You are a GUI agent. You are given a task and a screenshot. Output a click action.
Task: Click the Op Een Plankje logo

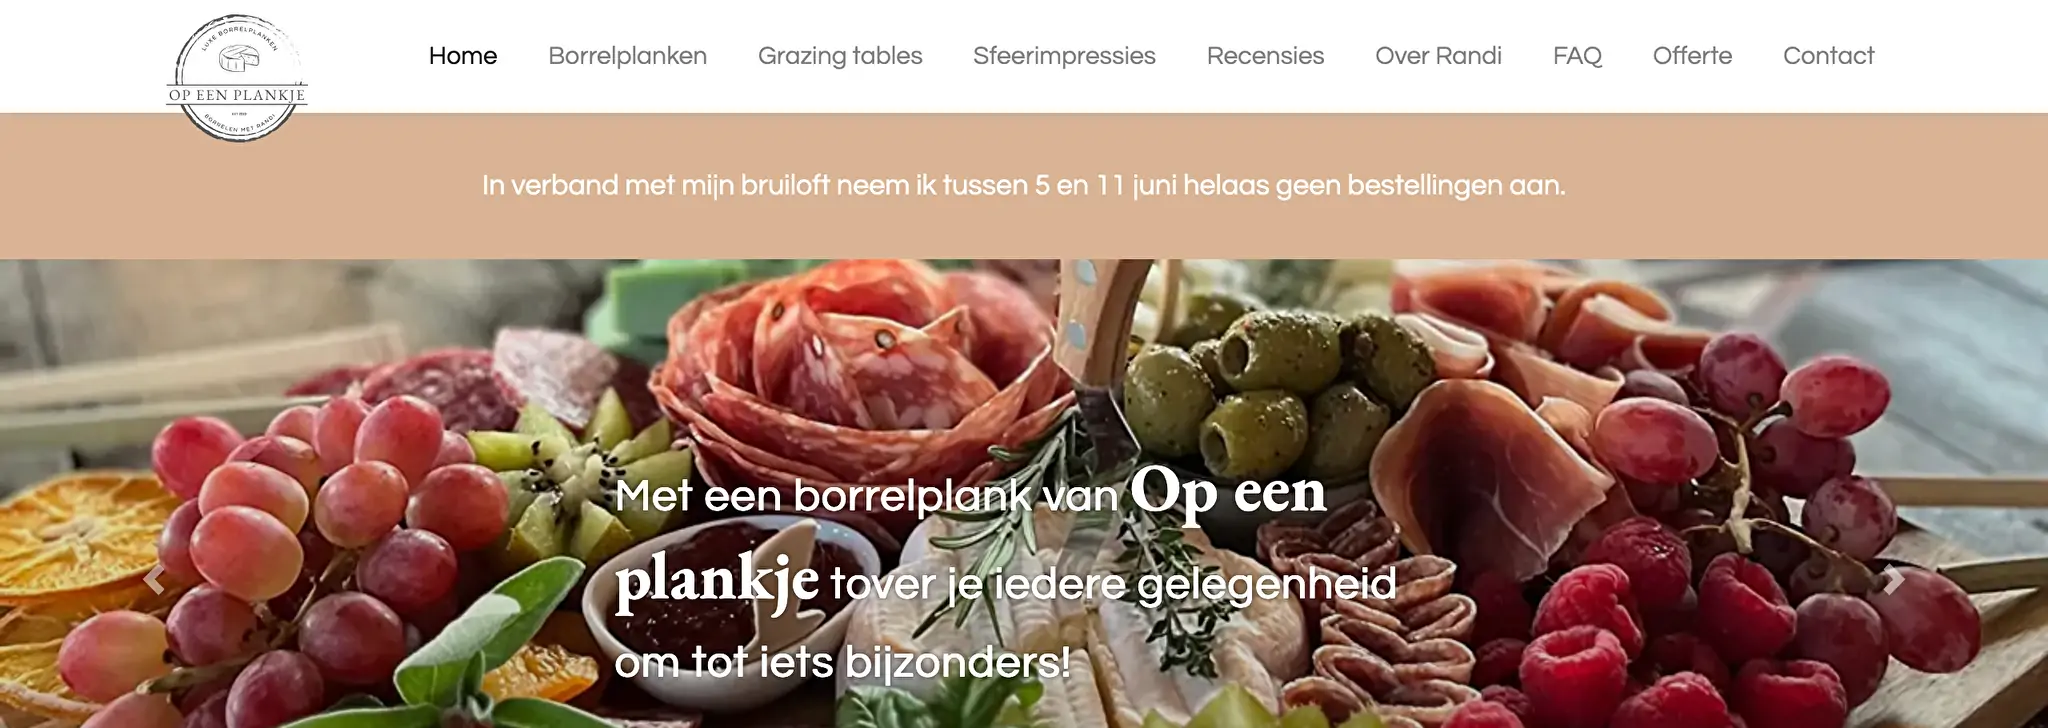pos(237,77)
